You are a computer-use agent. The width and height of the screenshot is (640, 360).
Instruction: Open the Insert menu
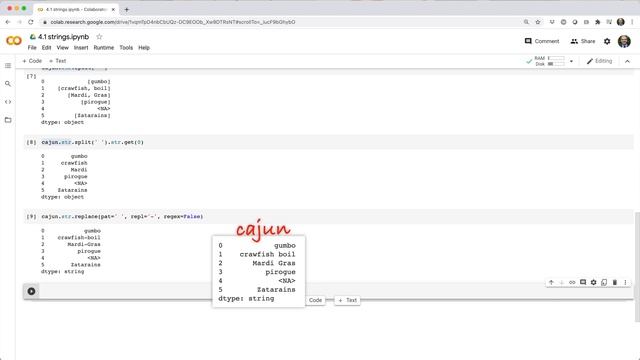(x=81, y=48)
